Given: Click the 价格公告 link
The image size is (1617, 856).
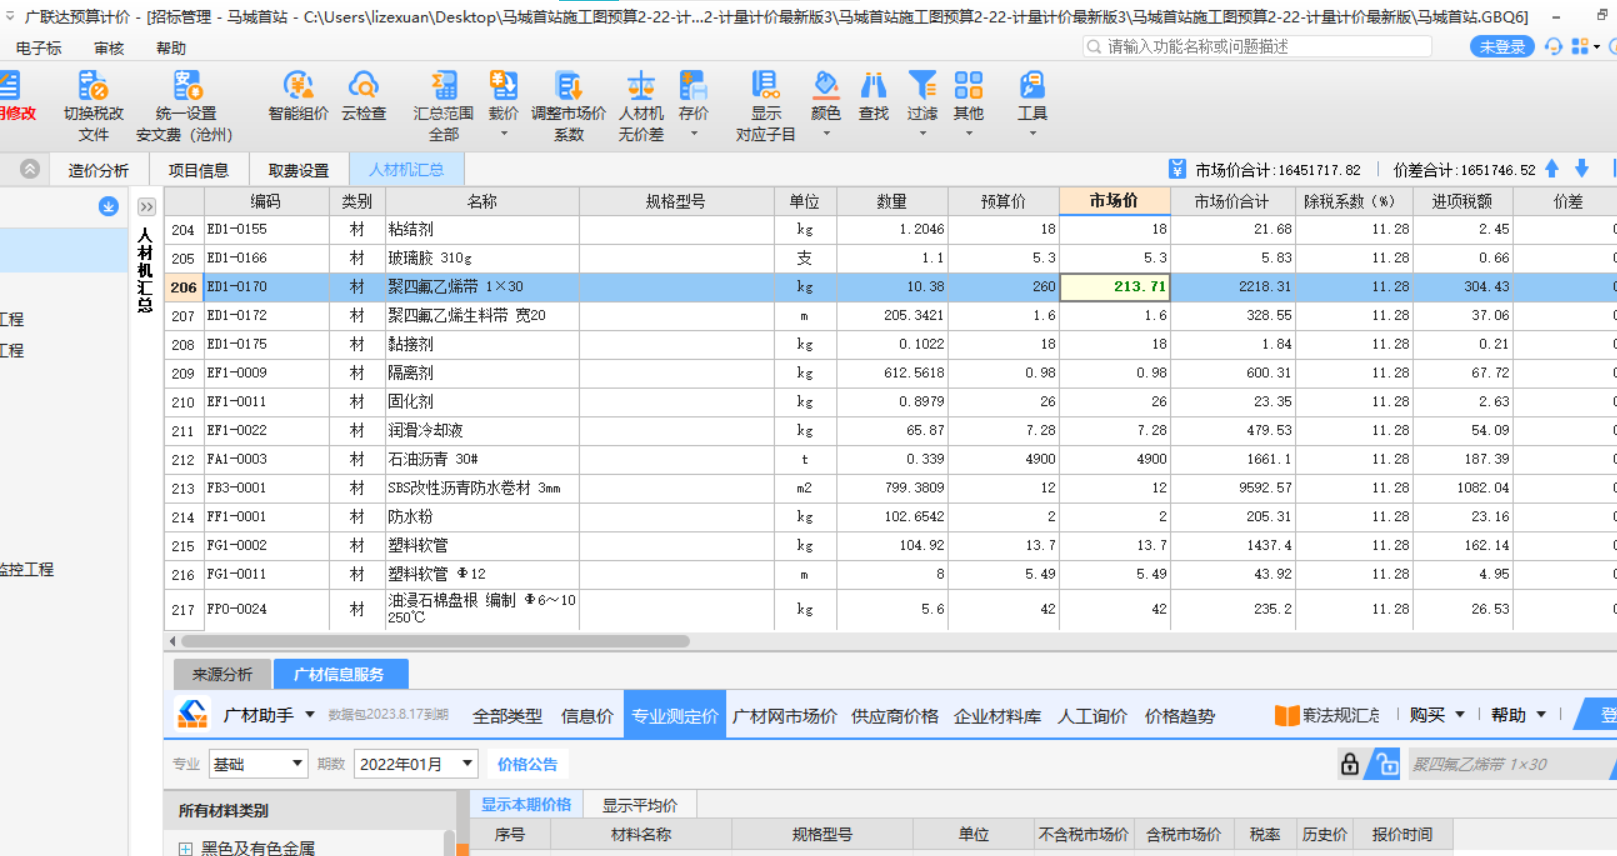Looking at the screenshot, I should (527, 764).
